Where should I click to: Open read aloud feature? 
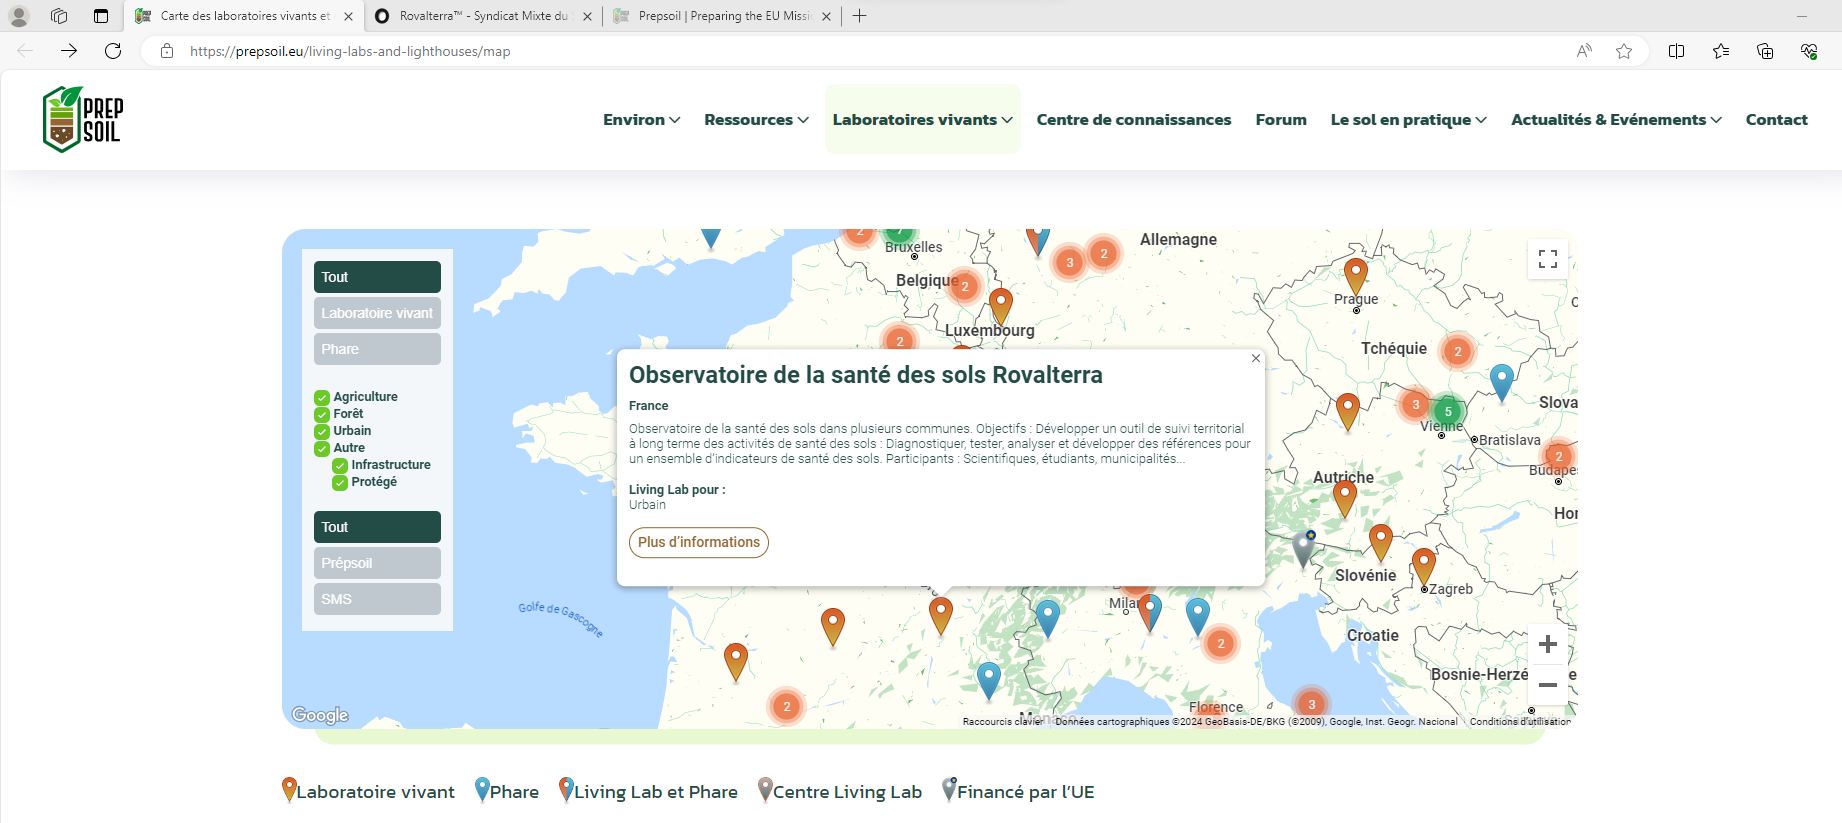[x=1584, y=51]
